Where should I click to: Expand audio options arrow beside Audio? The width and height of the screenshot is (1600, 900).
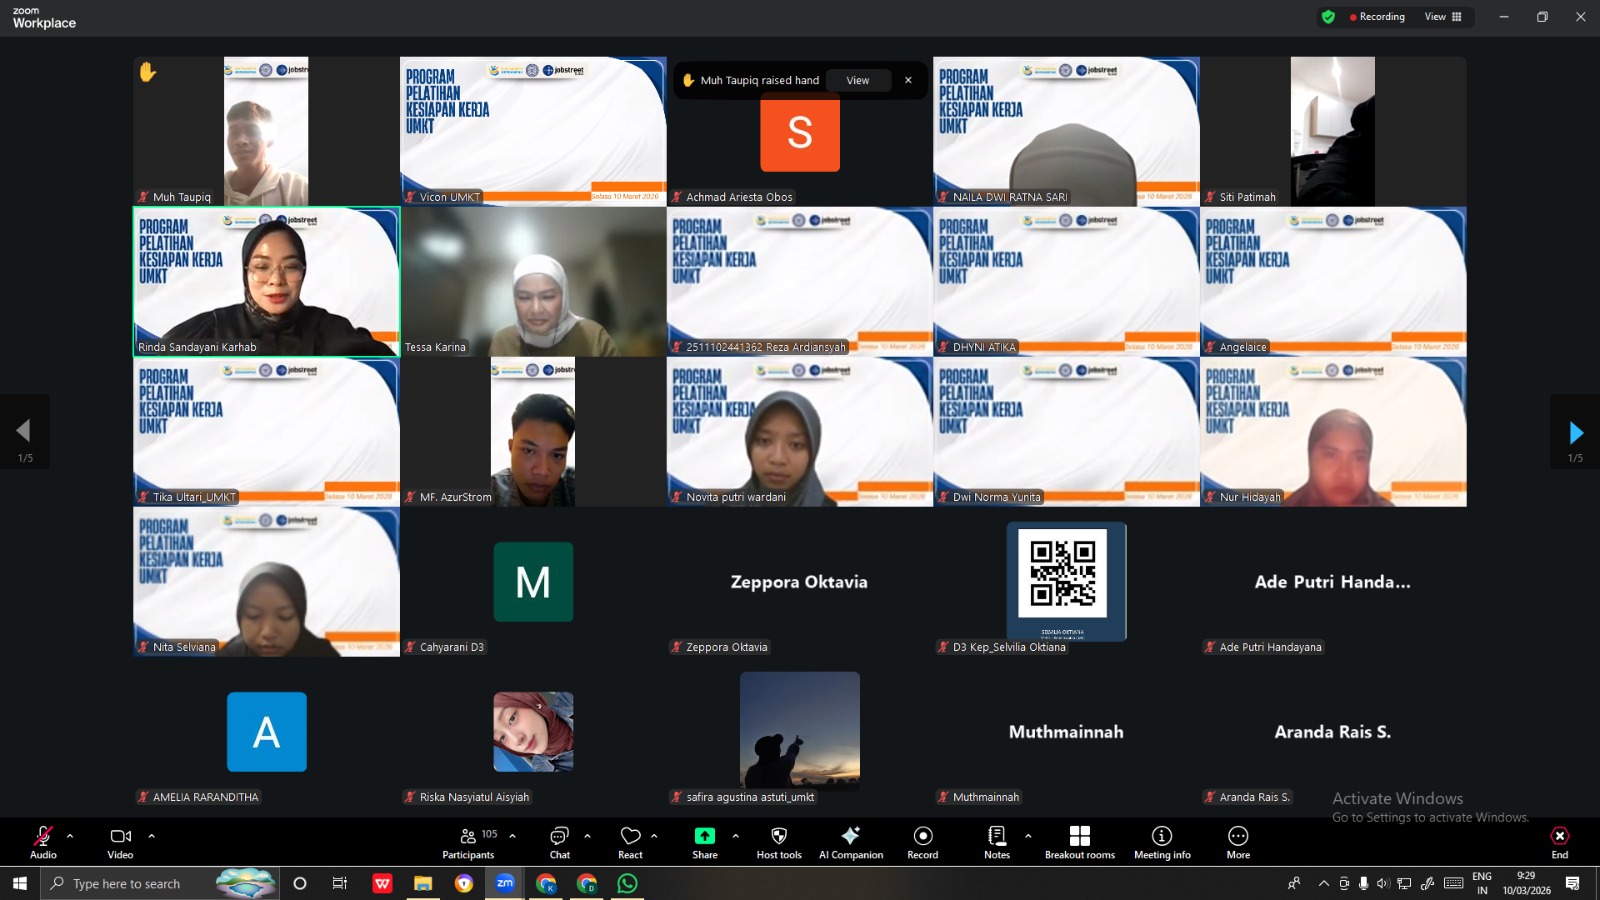pos(70,836)
